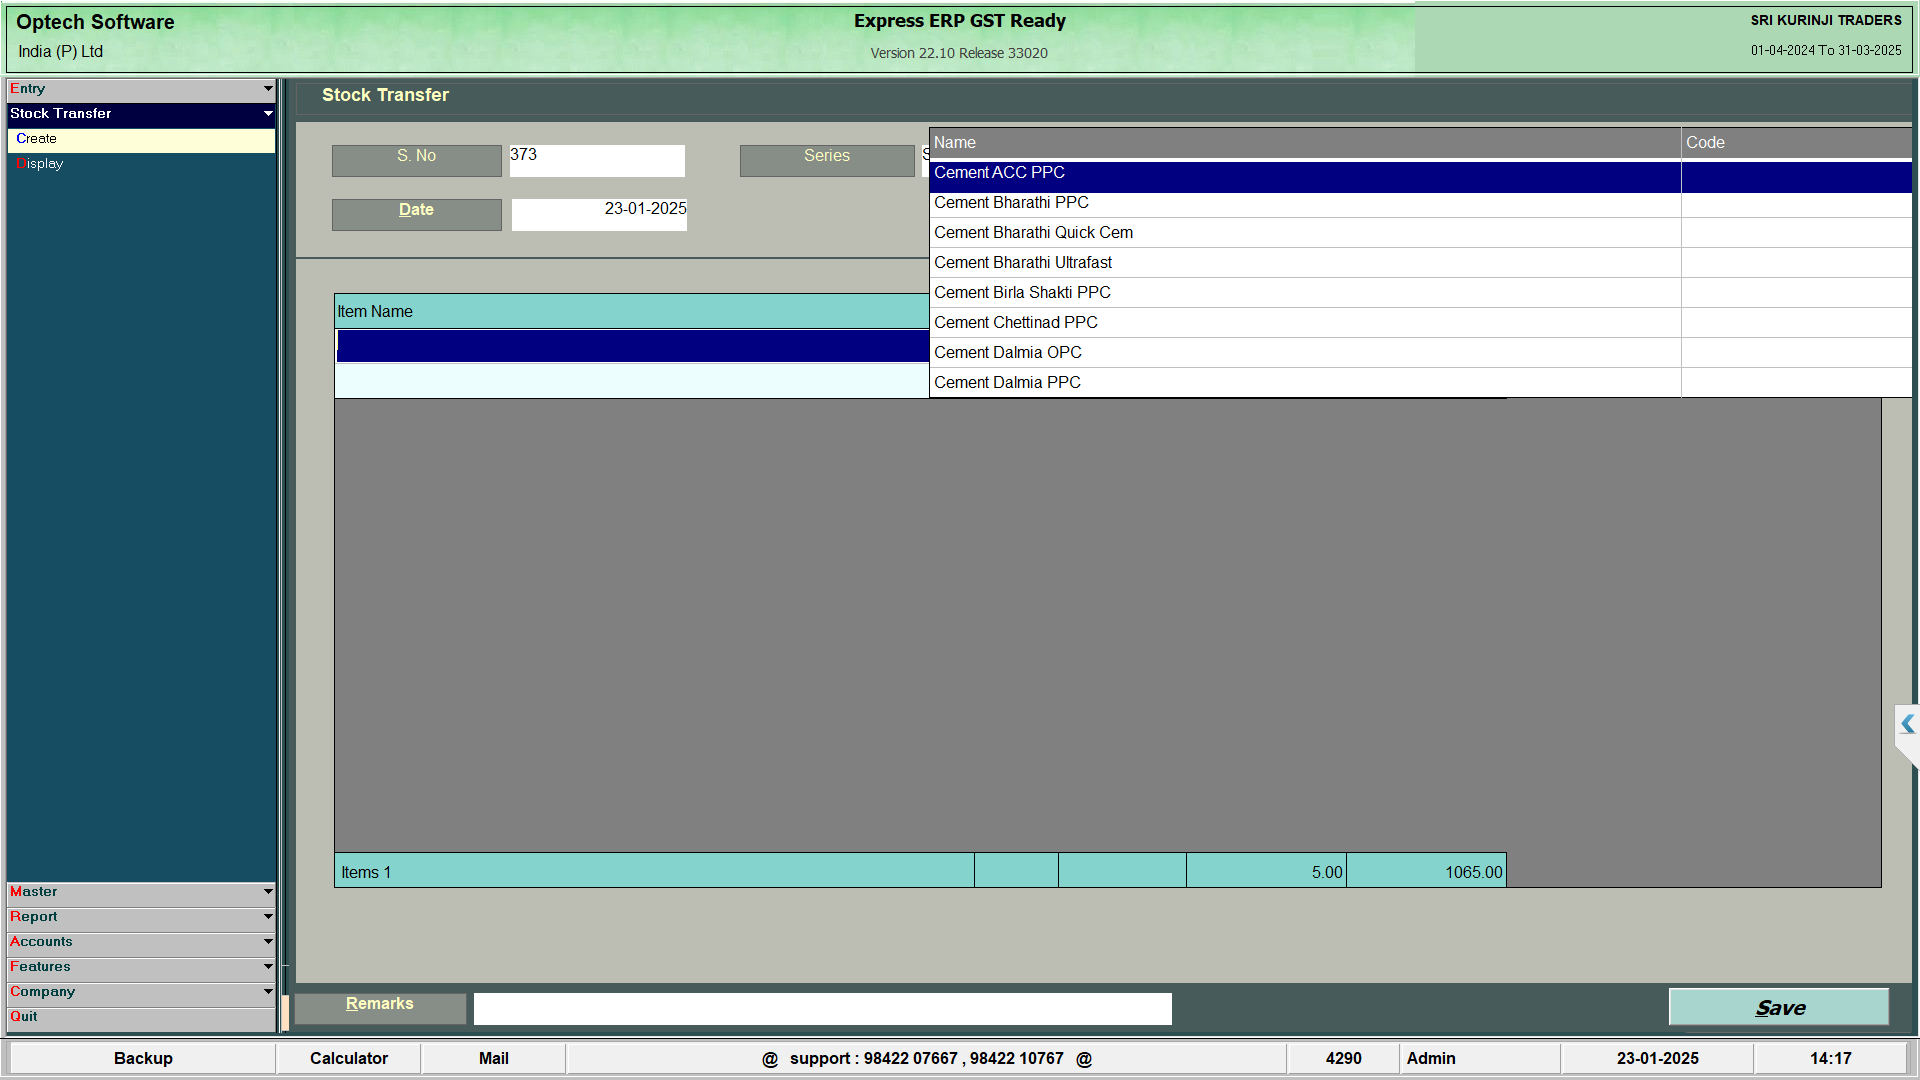
Task: Click the Mail button
Action: (x=493, y=1058)
